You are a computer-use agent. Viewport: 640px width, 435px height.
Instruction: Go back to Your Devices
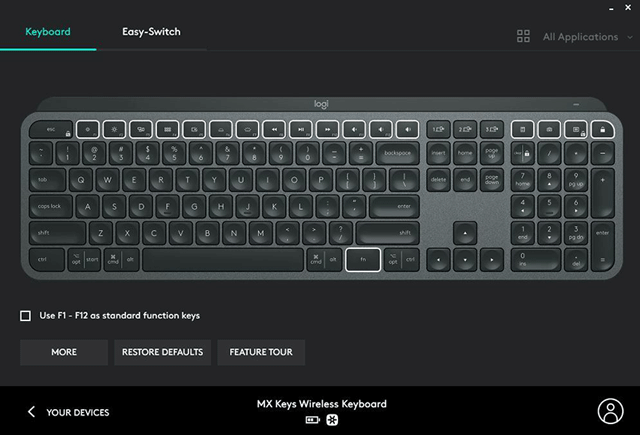(69, 412)
